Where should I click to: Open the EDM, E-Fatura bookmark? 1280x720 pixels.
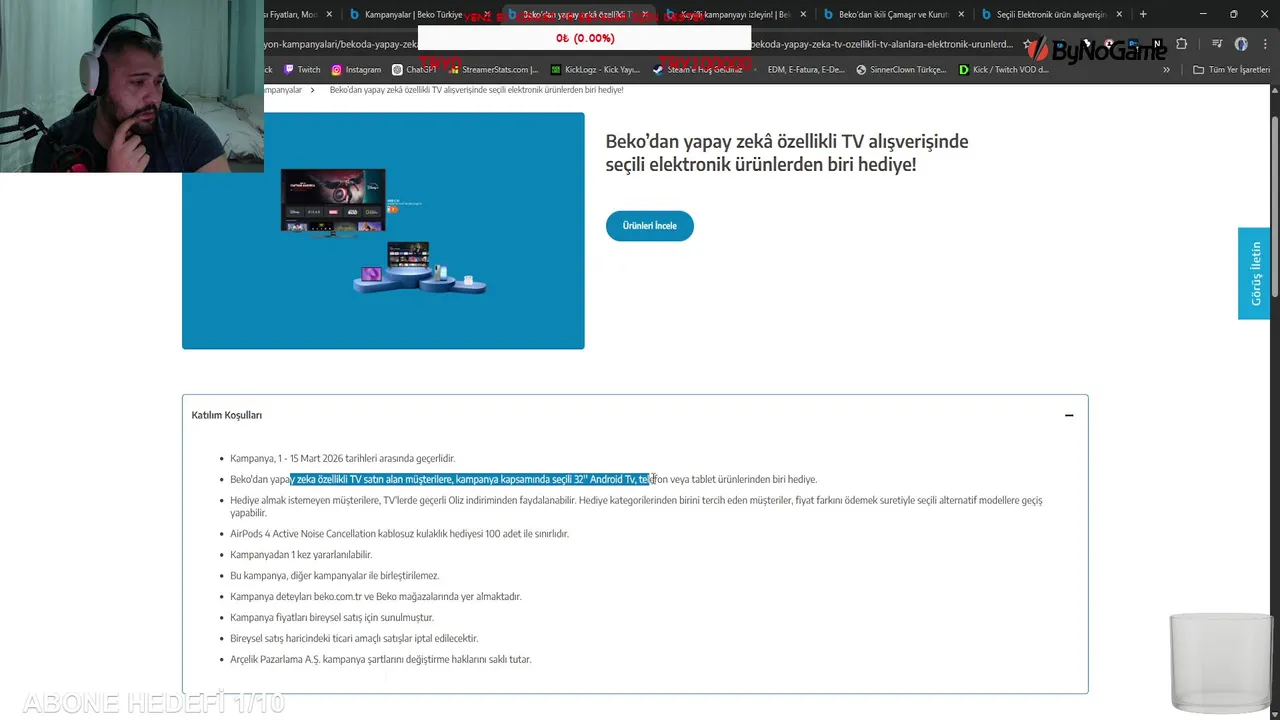coord(806,69)
